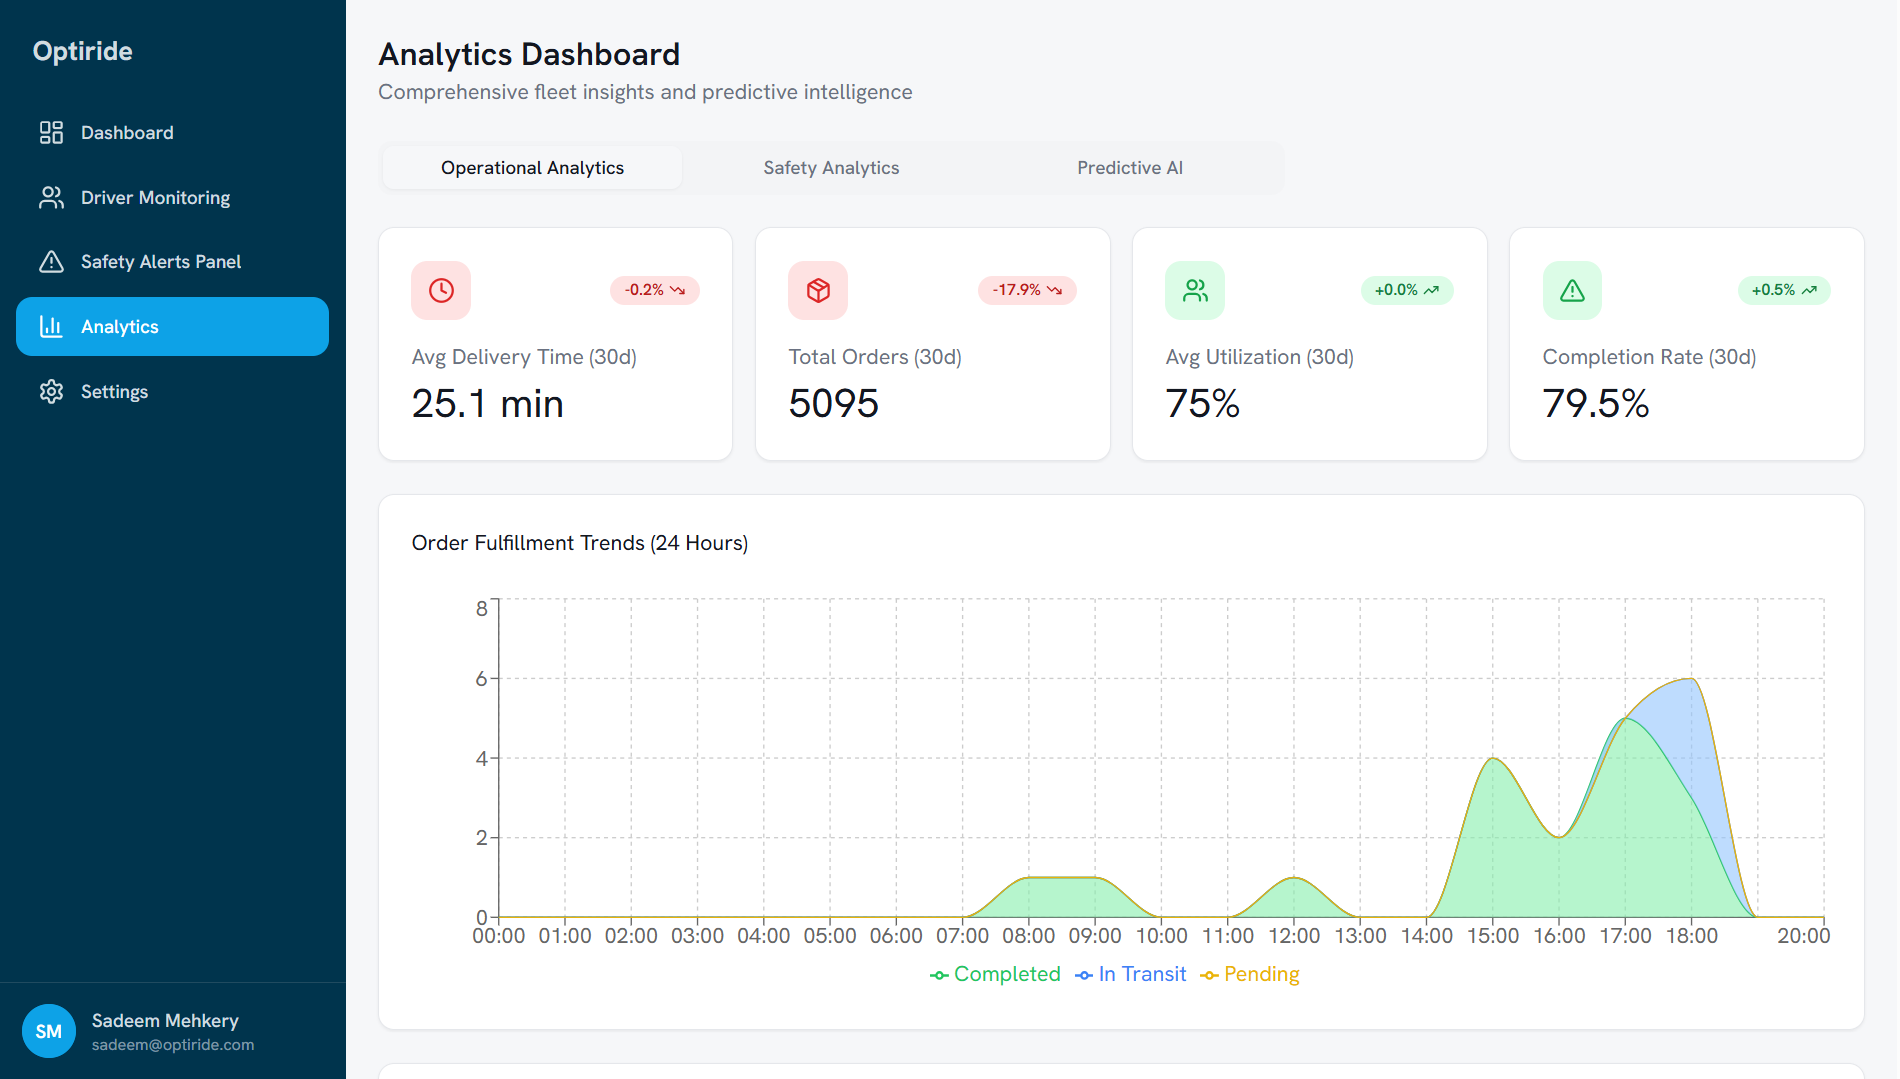
Task: Click the Order Fulfillment Trends chart title
Action: pyautogui.click(x=580, y=543)
